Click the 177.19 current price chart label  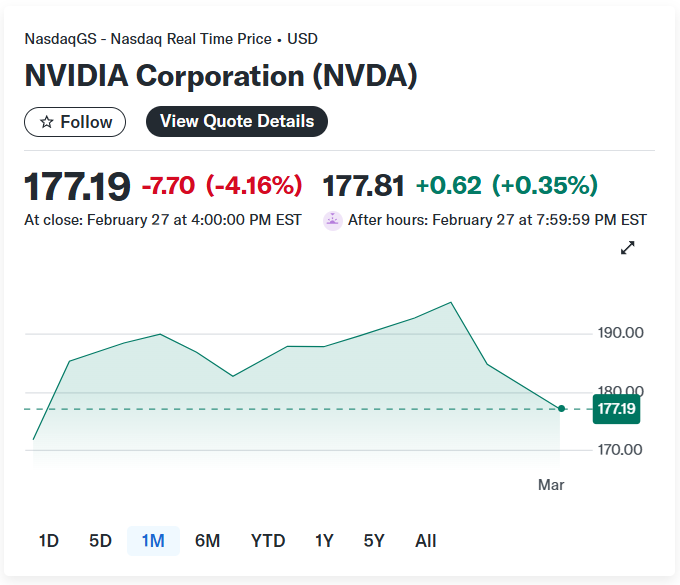point(615,409)
